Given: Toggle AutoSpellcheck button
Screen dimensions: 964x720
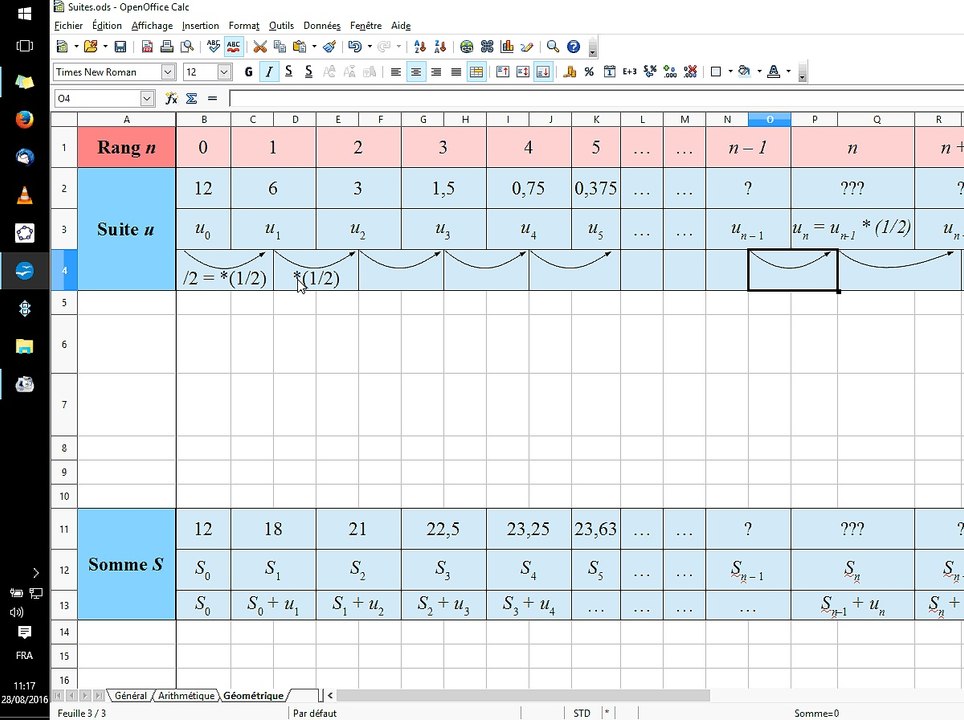Looking at the screenshot, I should coord(233,46).
